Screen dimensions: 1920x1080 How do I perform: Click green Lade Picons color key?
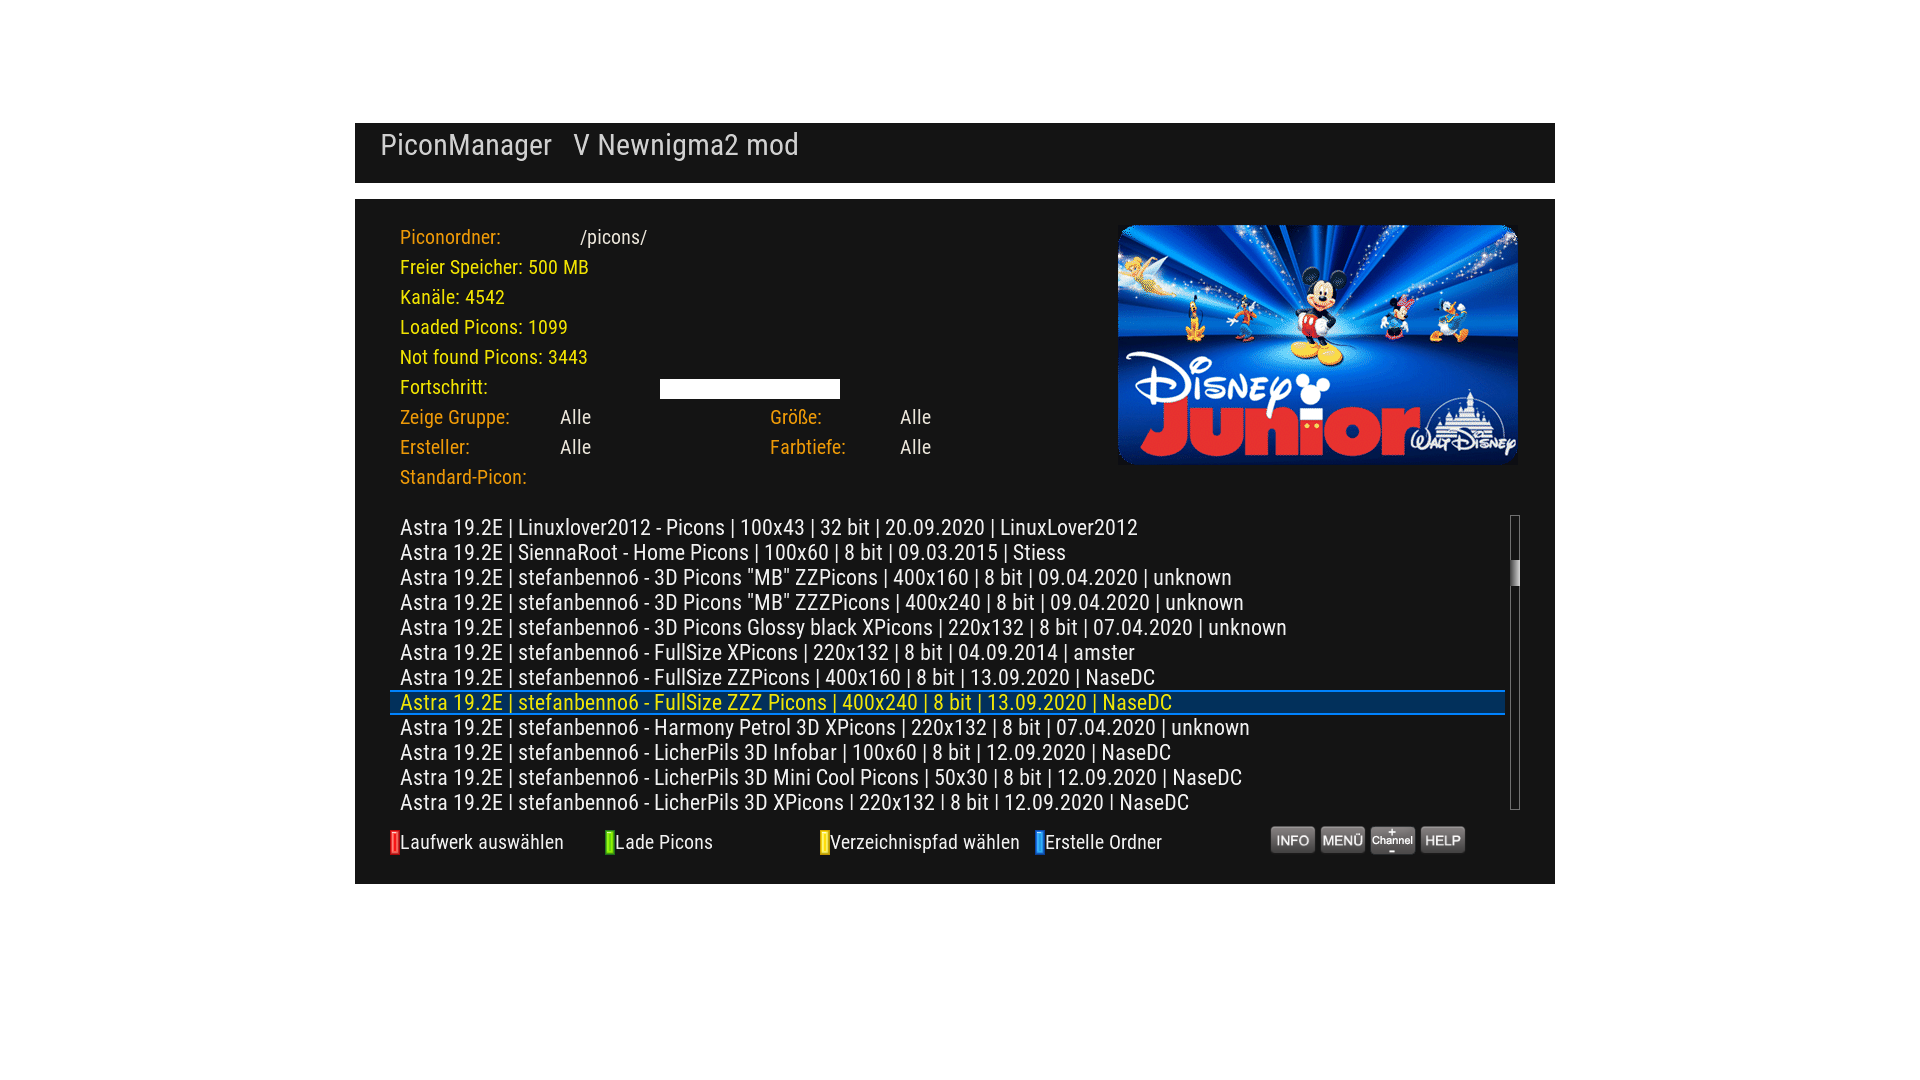[660, 842]
